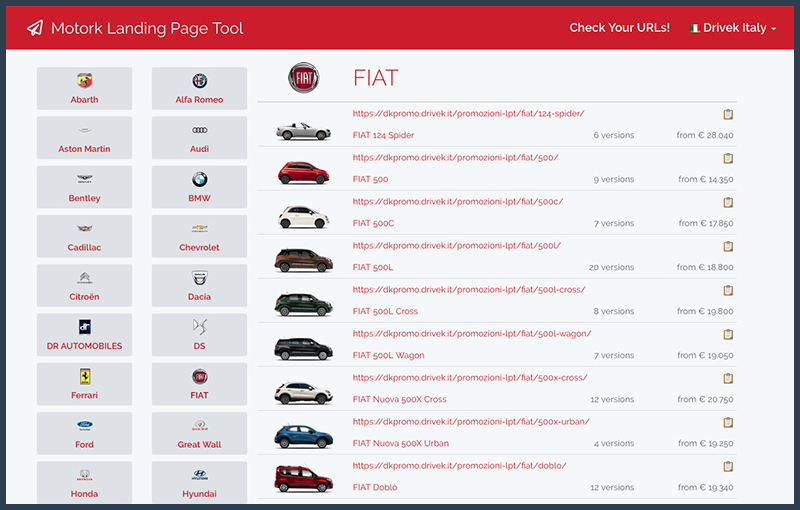Click the FIAT Nuova 500X Cross thumbnail

[x=302, y=393]
